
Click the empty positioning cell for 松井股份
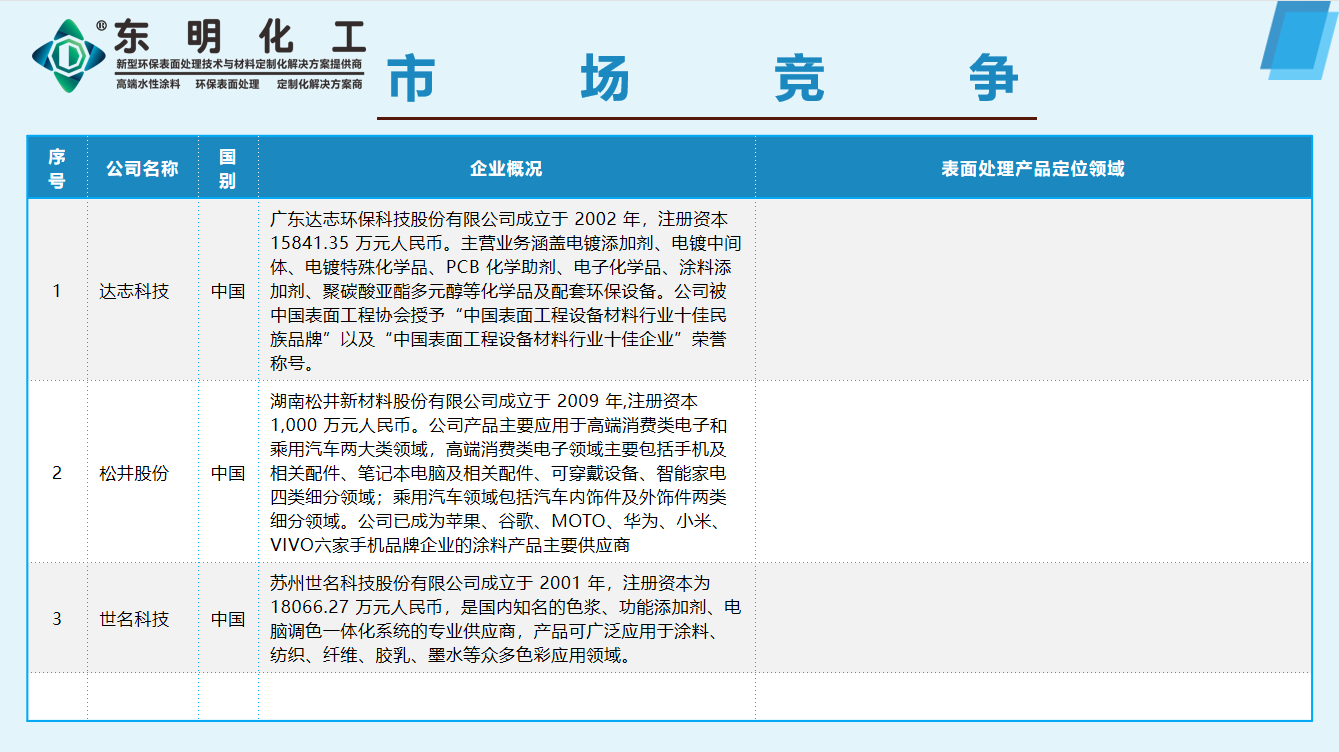point(1033,473)
